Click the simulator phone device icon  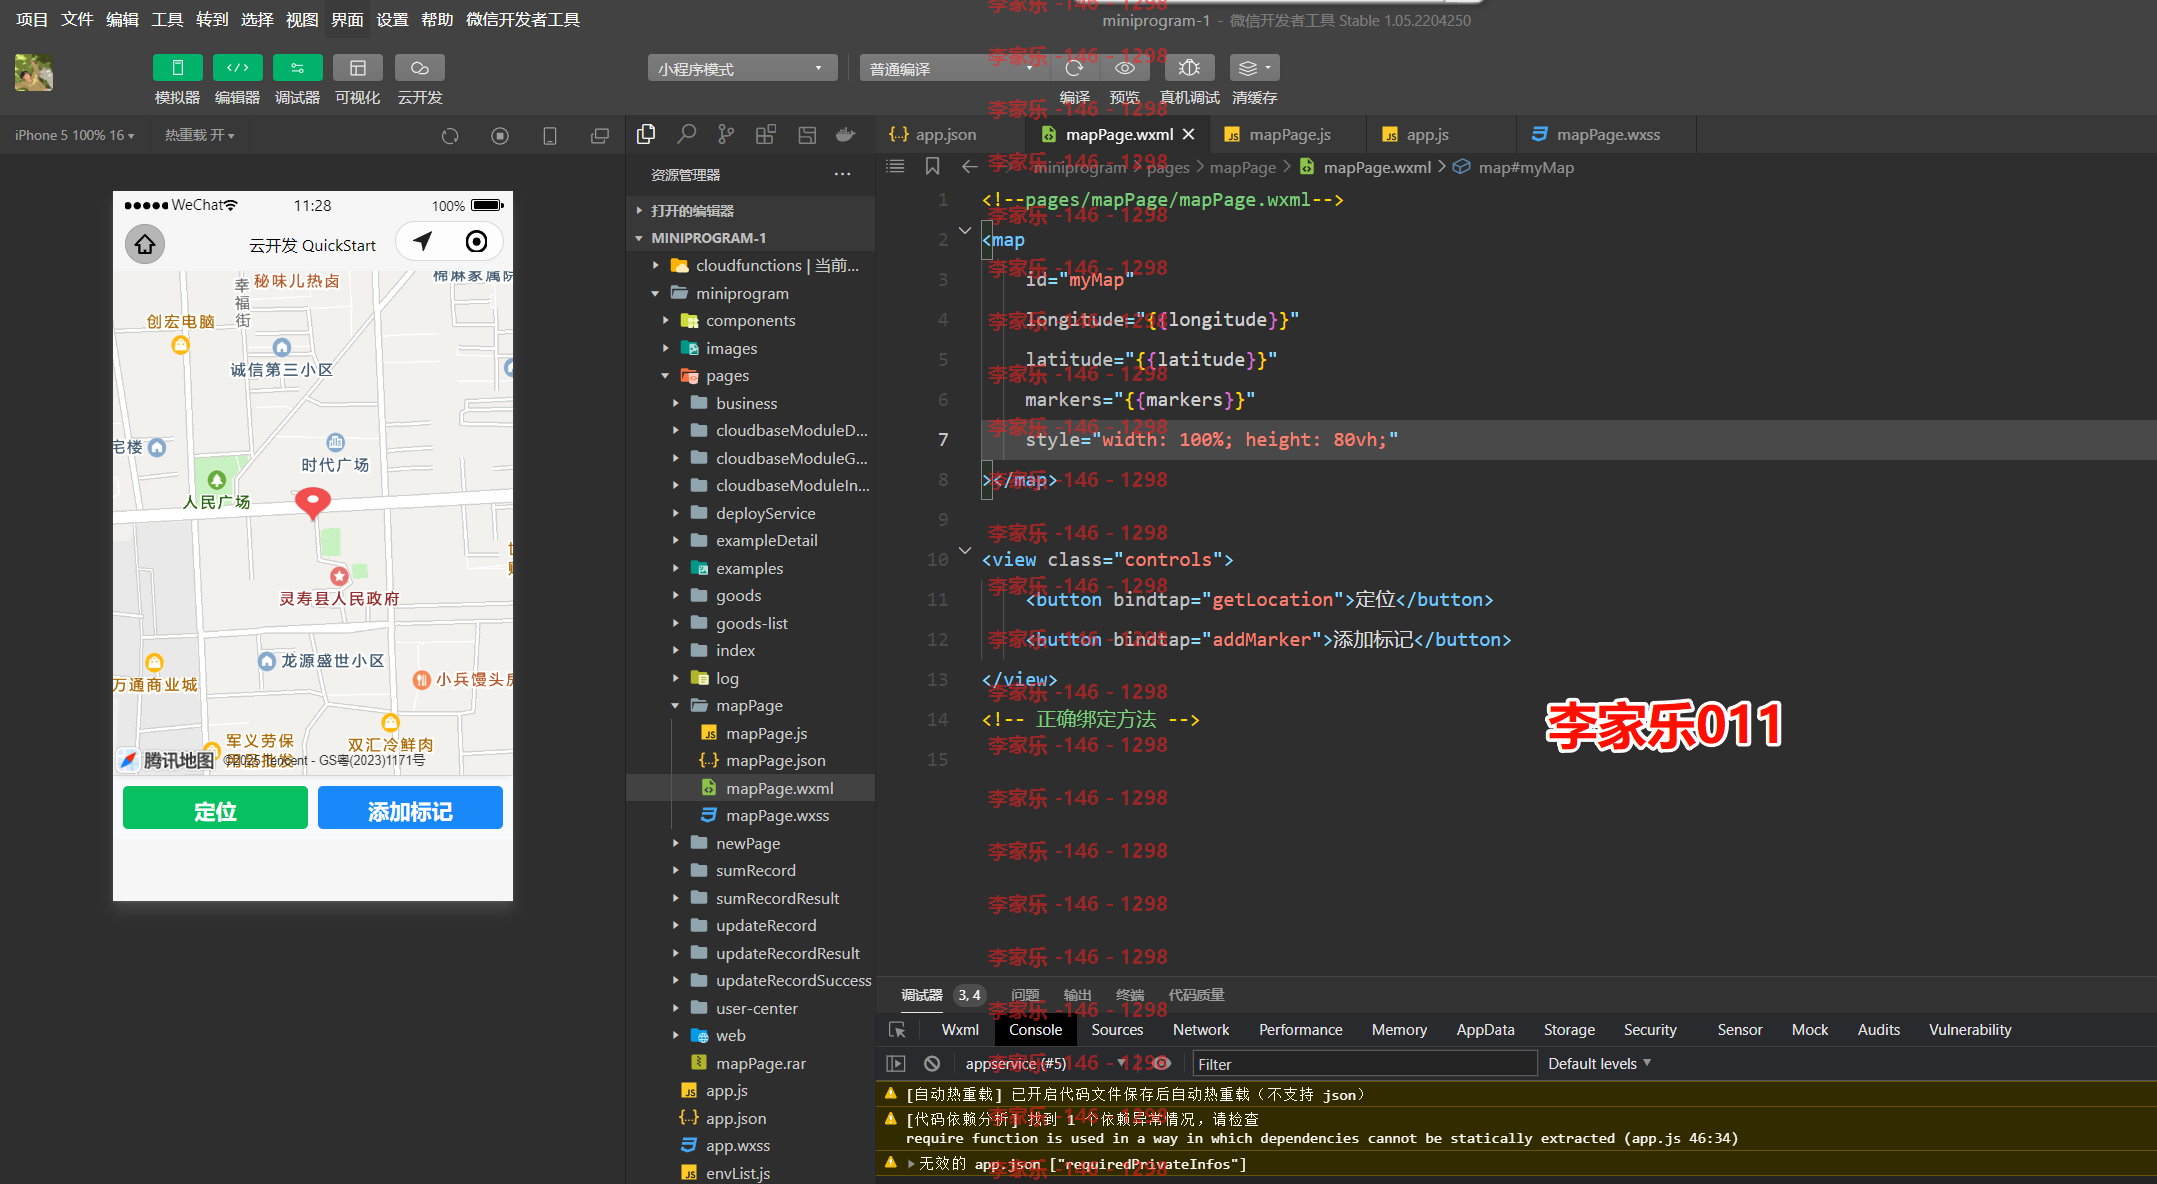click(550, 136)
